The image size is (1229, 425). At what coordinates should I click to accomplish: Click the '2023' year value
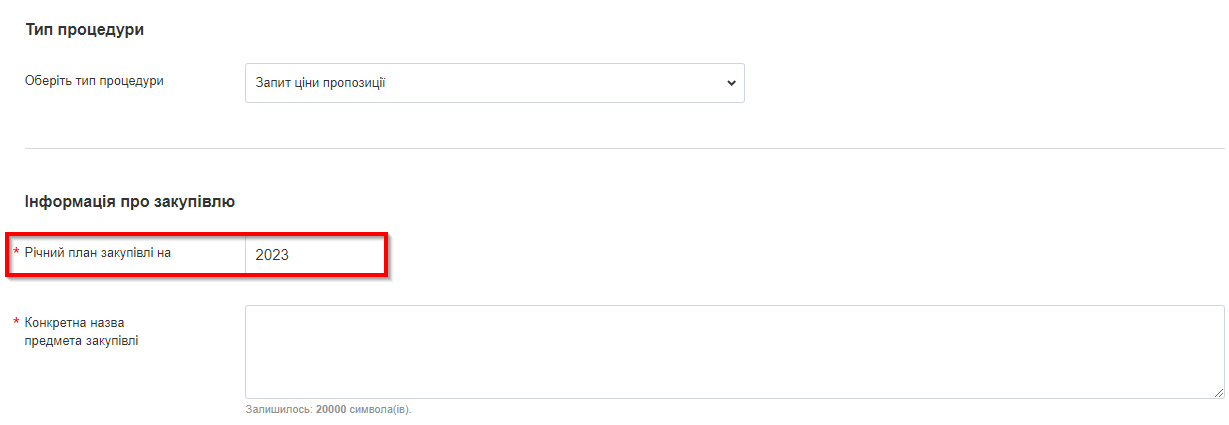click(x=272, y=255)
